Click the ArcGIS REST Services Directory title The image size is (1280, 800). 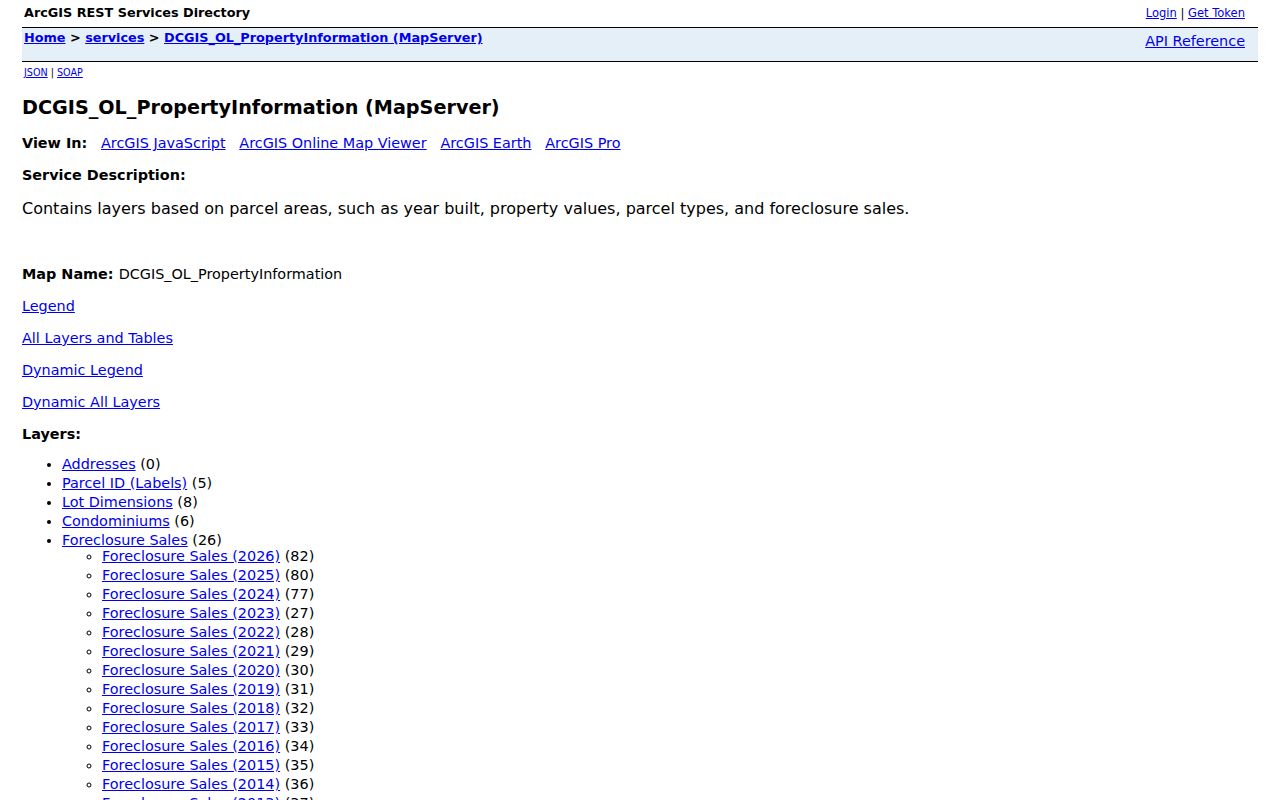pyautogui.click(x=137, y=13)
